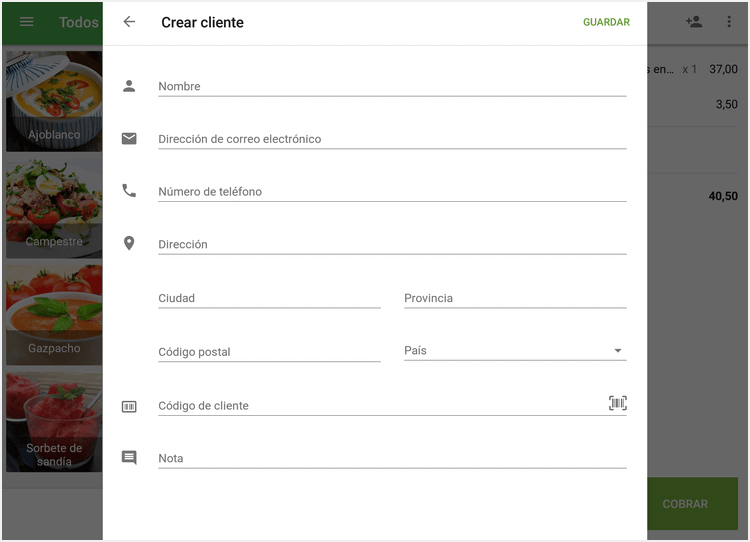Click the back arrow in Crear cliente
The image size is (750, 542).
point(129,22)
